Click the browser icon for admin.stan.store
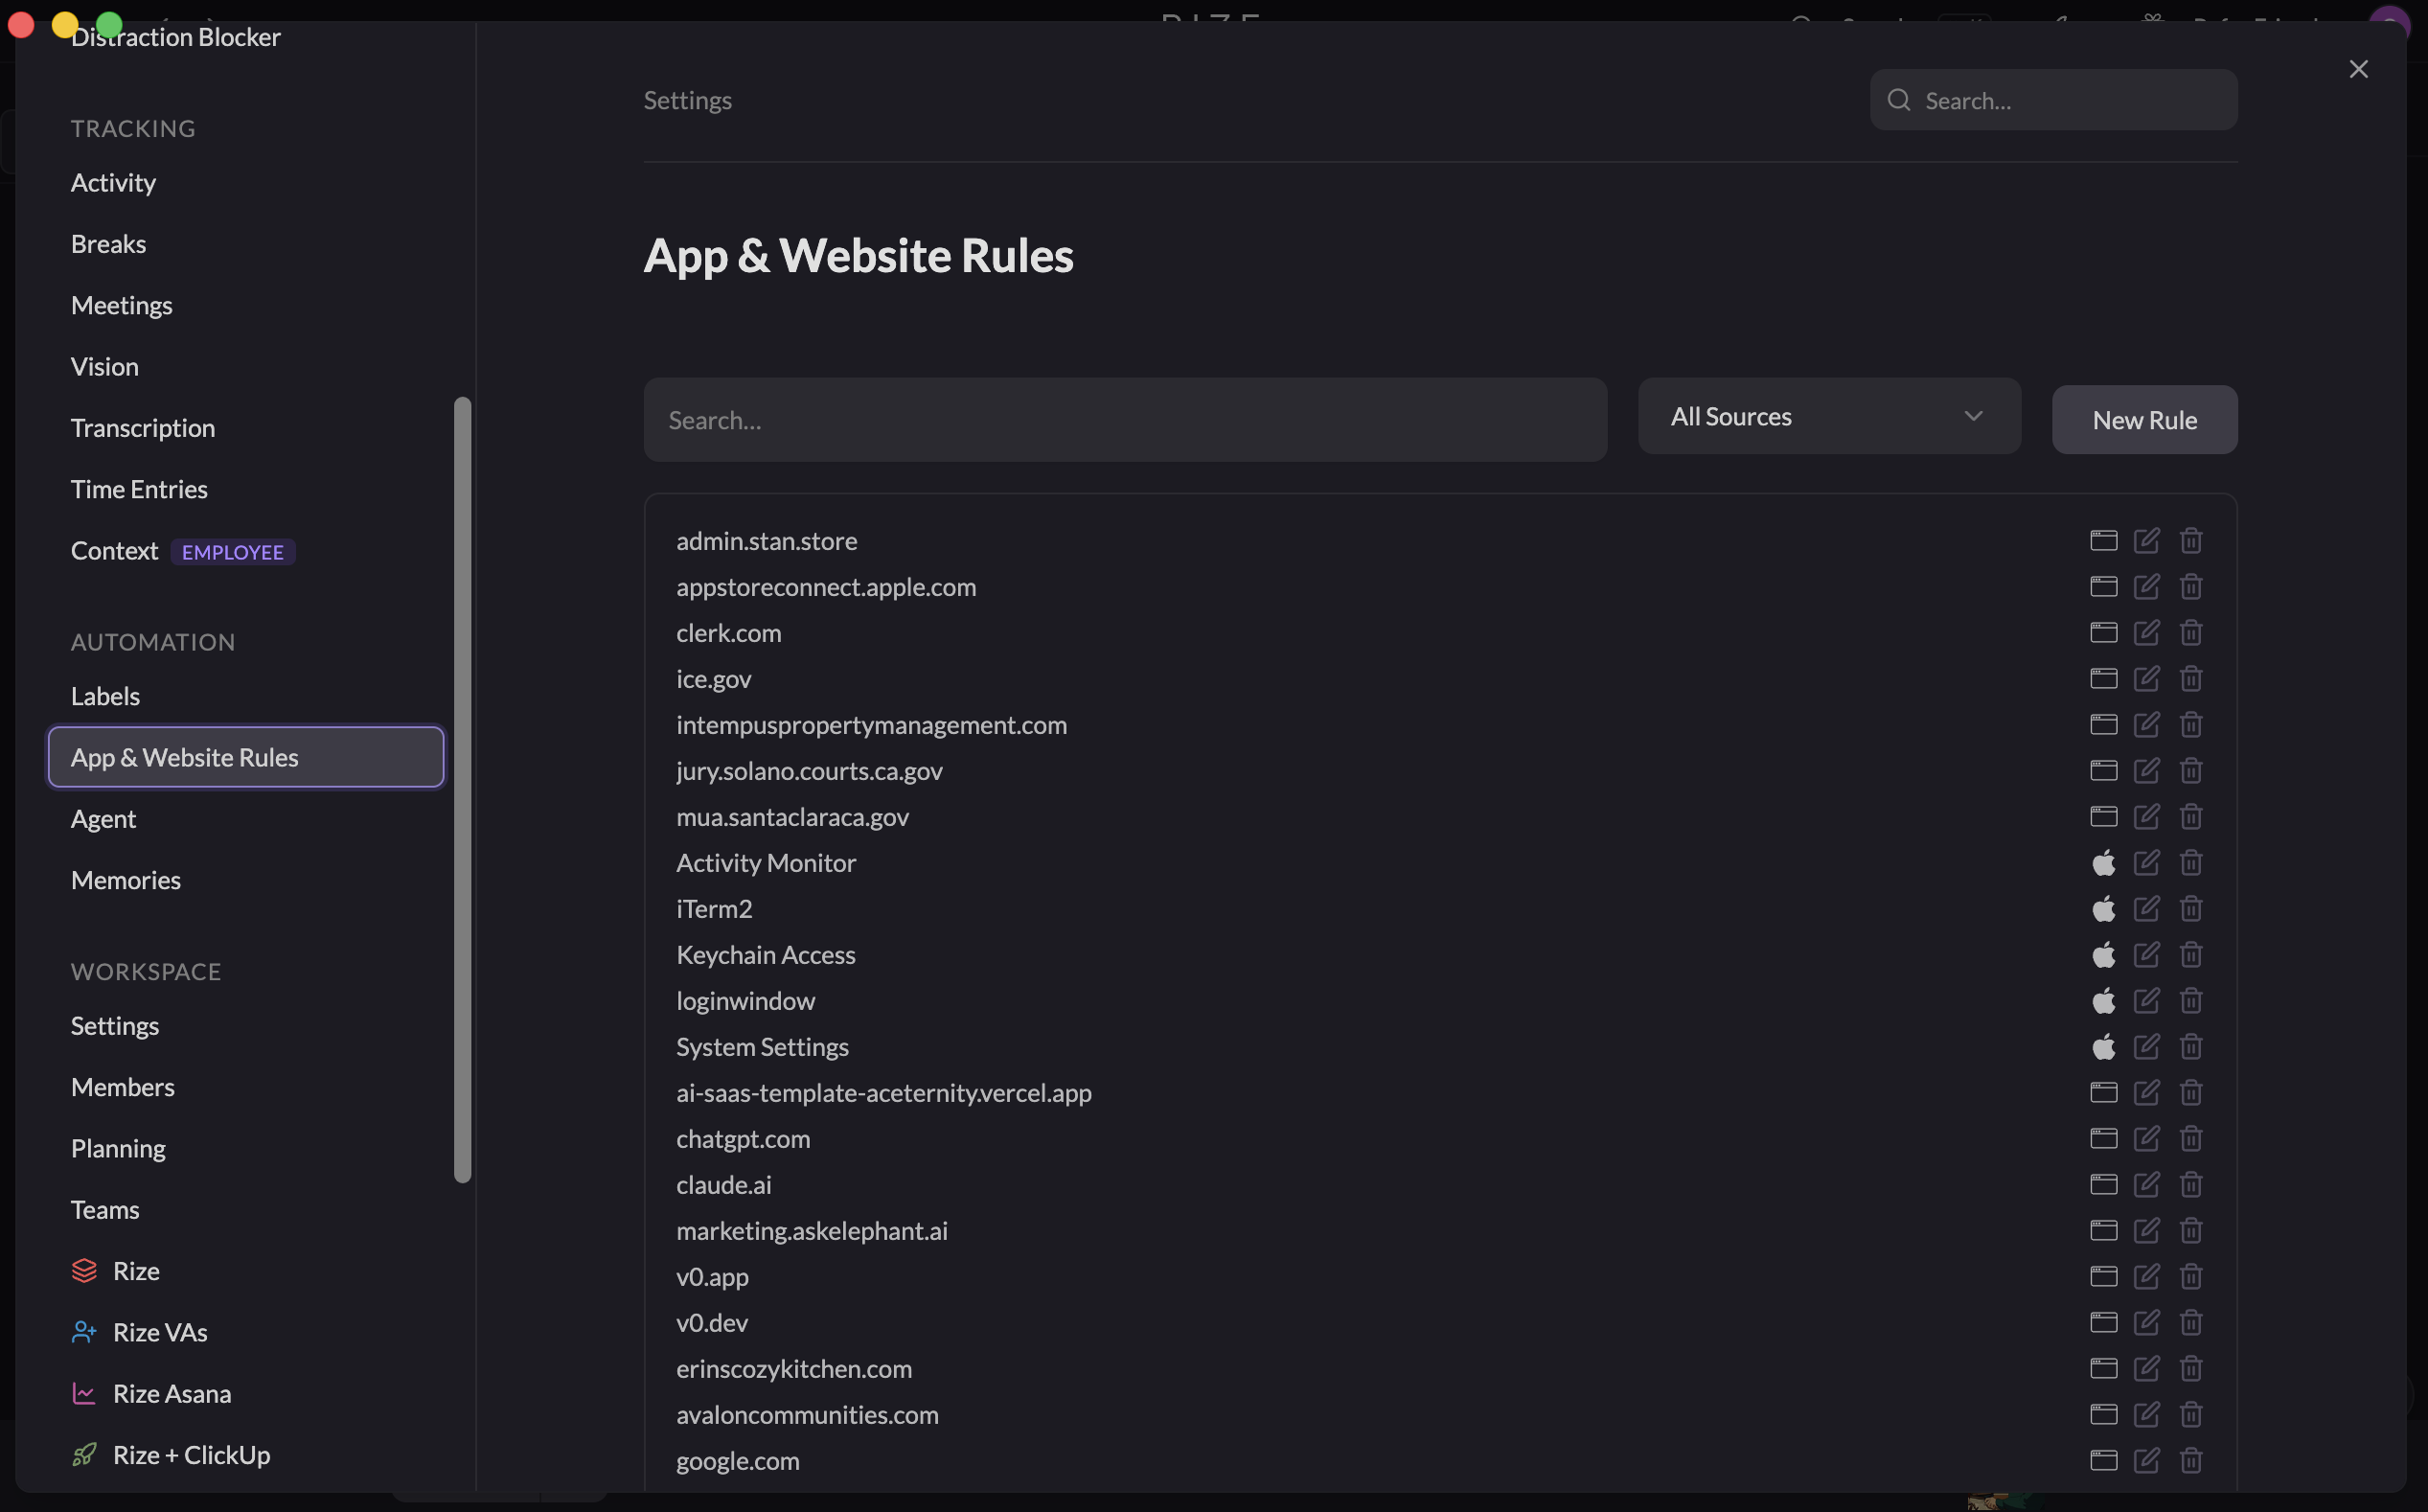 [2103, 541]
